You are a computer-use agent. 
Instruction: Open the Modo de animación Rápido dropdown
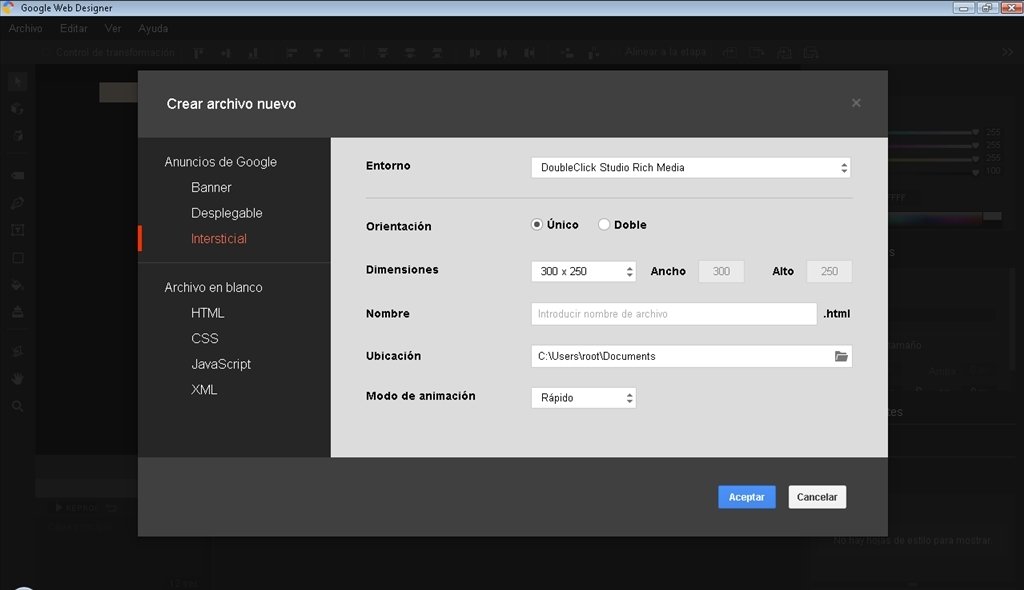(x=584, y=398)
